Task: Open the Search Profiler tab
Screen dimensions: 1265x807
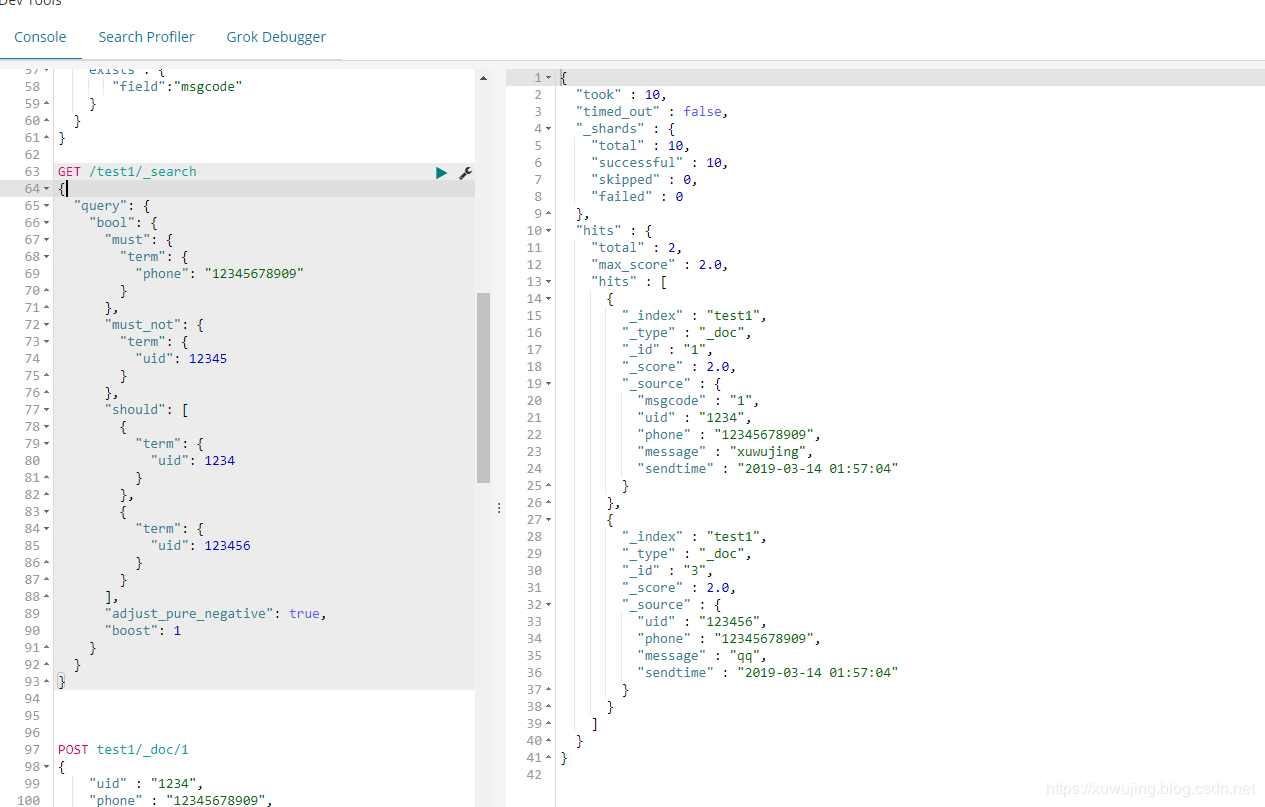Action: click(x=146, y=37)
